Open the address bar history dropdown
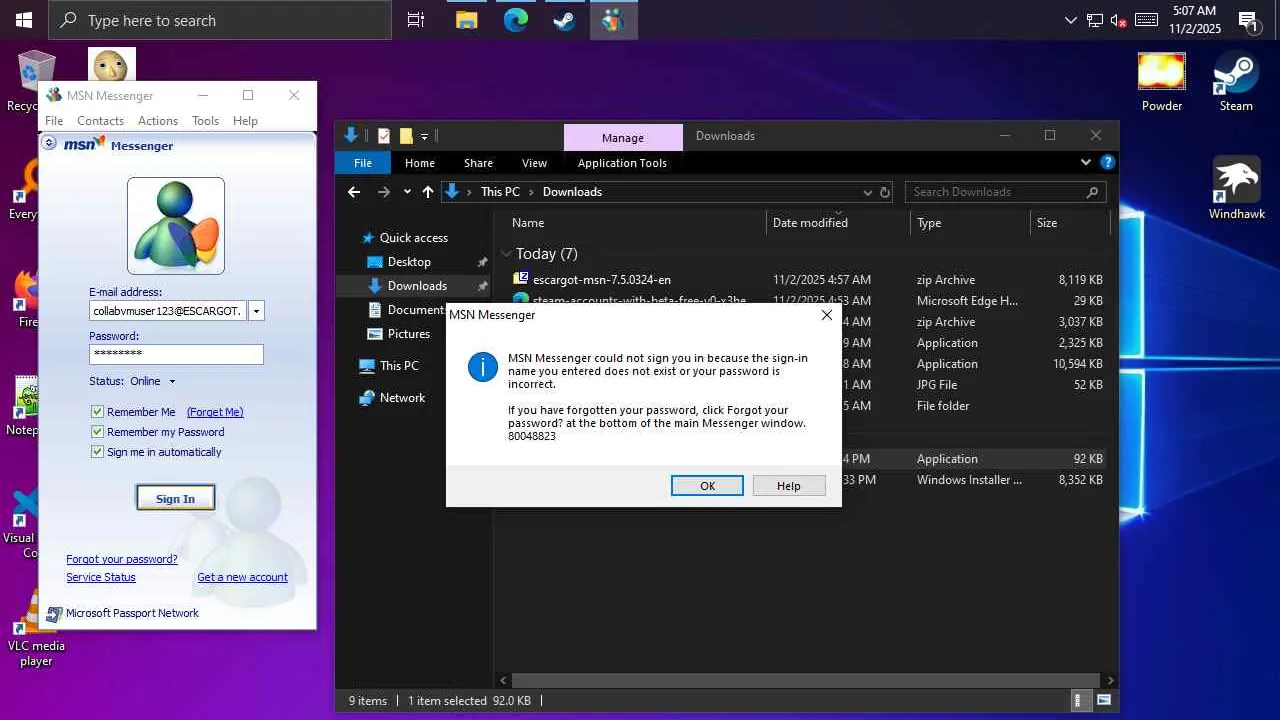This screenshot has height=720, width=1280. coord(867,192)
